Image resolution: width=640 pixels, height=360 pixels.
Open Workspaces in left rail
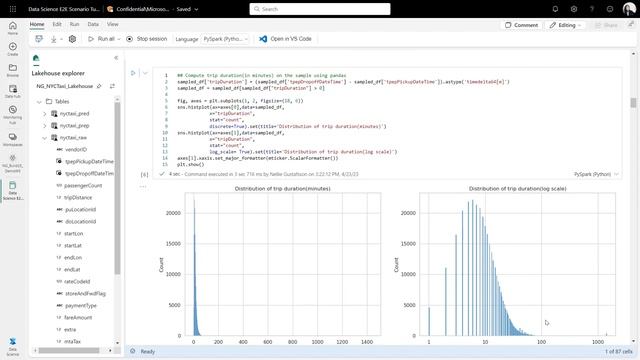[x=13, y=139]
